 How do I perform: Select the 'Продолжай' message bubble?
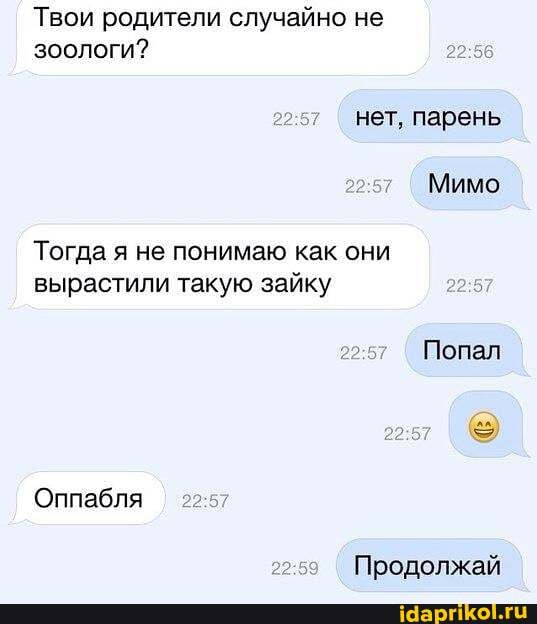pos(431,565)
